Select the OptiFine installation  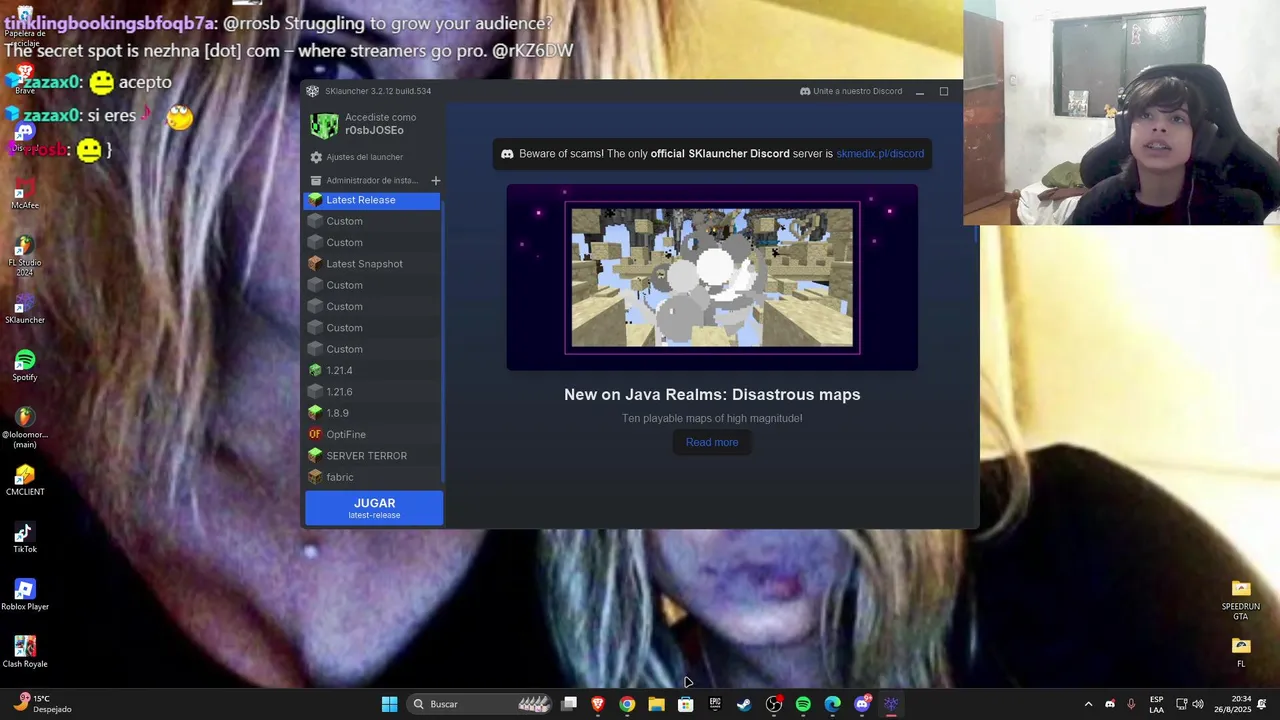tap(372, 434)
